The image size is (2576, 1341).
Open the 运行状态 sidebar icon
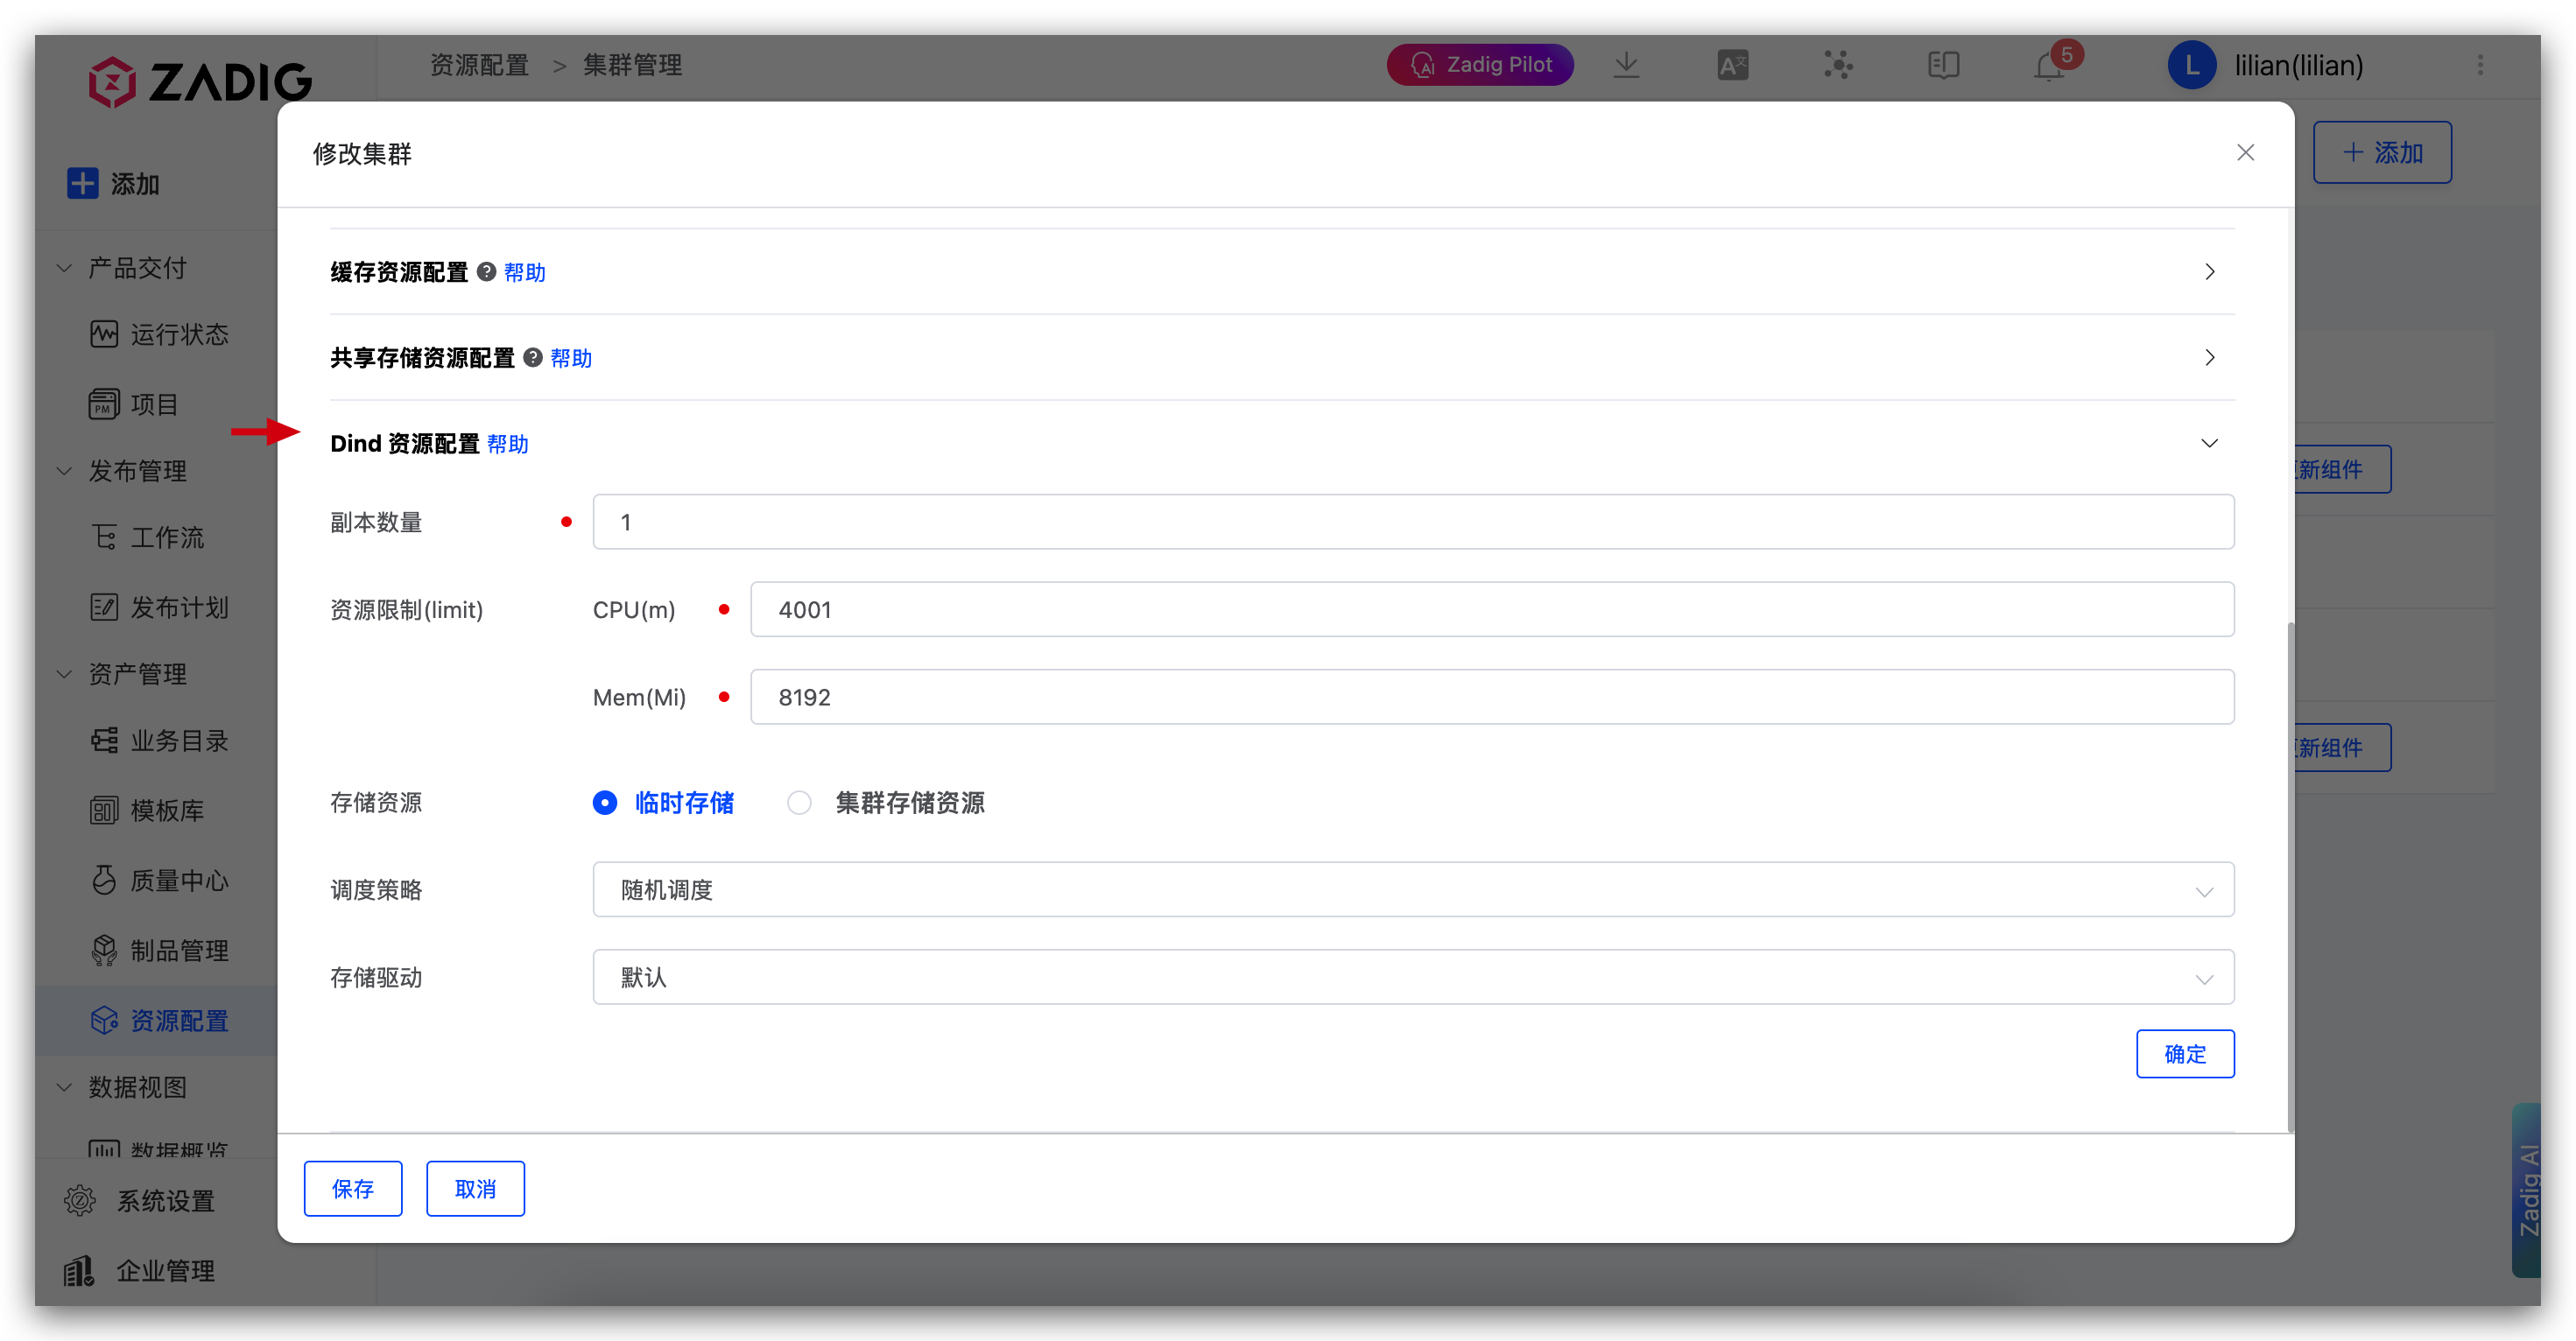pyautogui.click(x=104, y=334)
